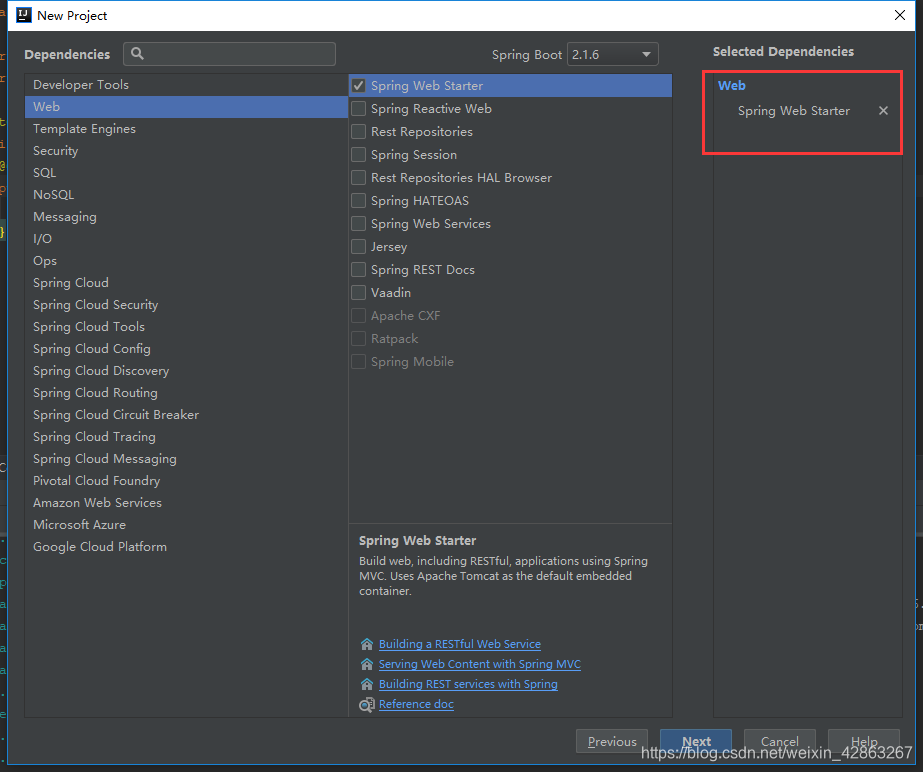The image size is (923, 772).
Task: Select the I/O category
Action: pos(186,238)
